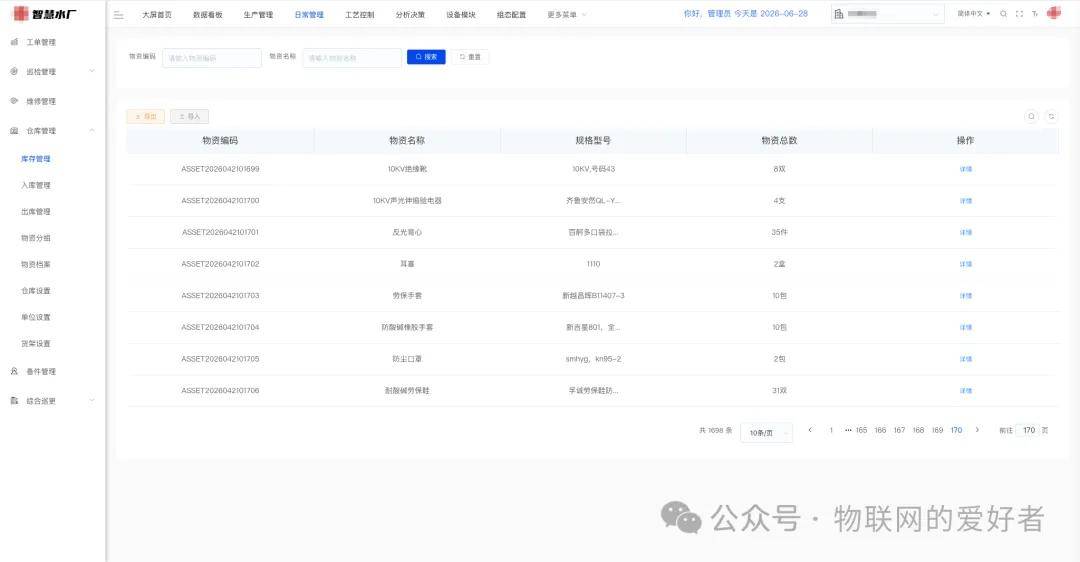
Task: Click the 导入 button
Action: point(189,116)
